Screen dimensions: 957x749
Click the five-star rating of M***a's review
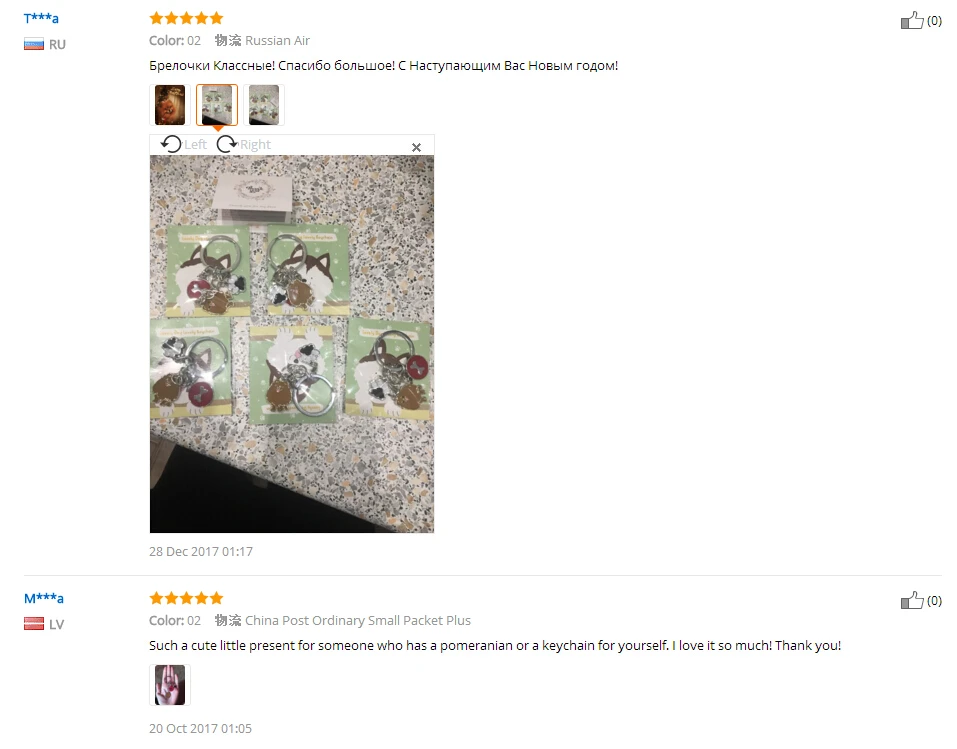[x=186, y=598]
